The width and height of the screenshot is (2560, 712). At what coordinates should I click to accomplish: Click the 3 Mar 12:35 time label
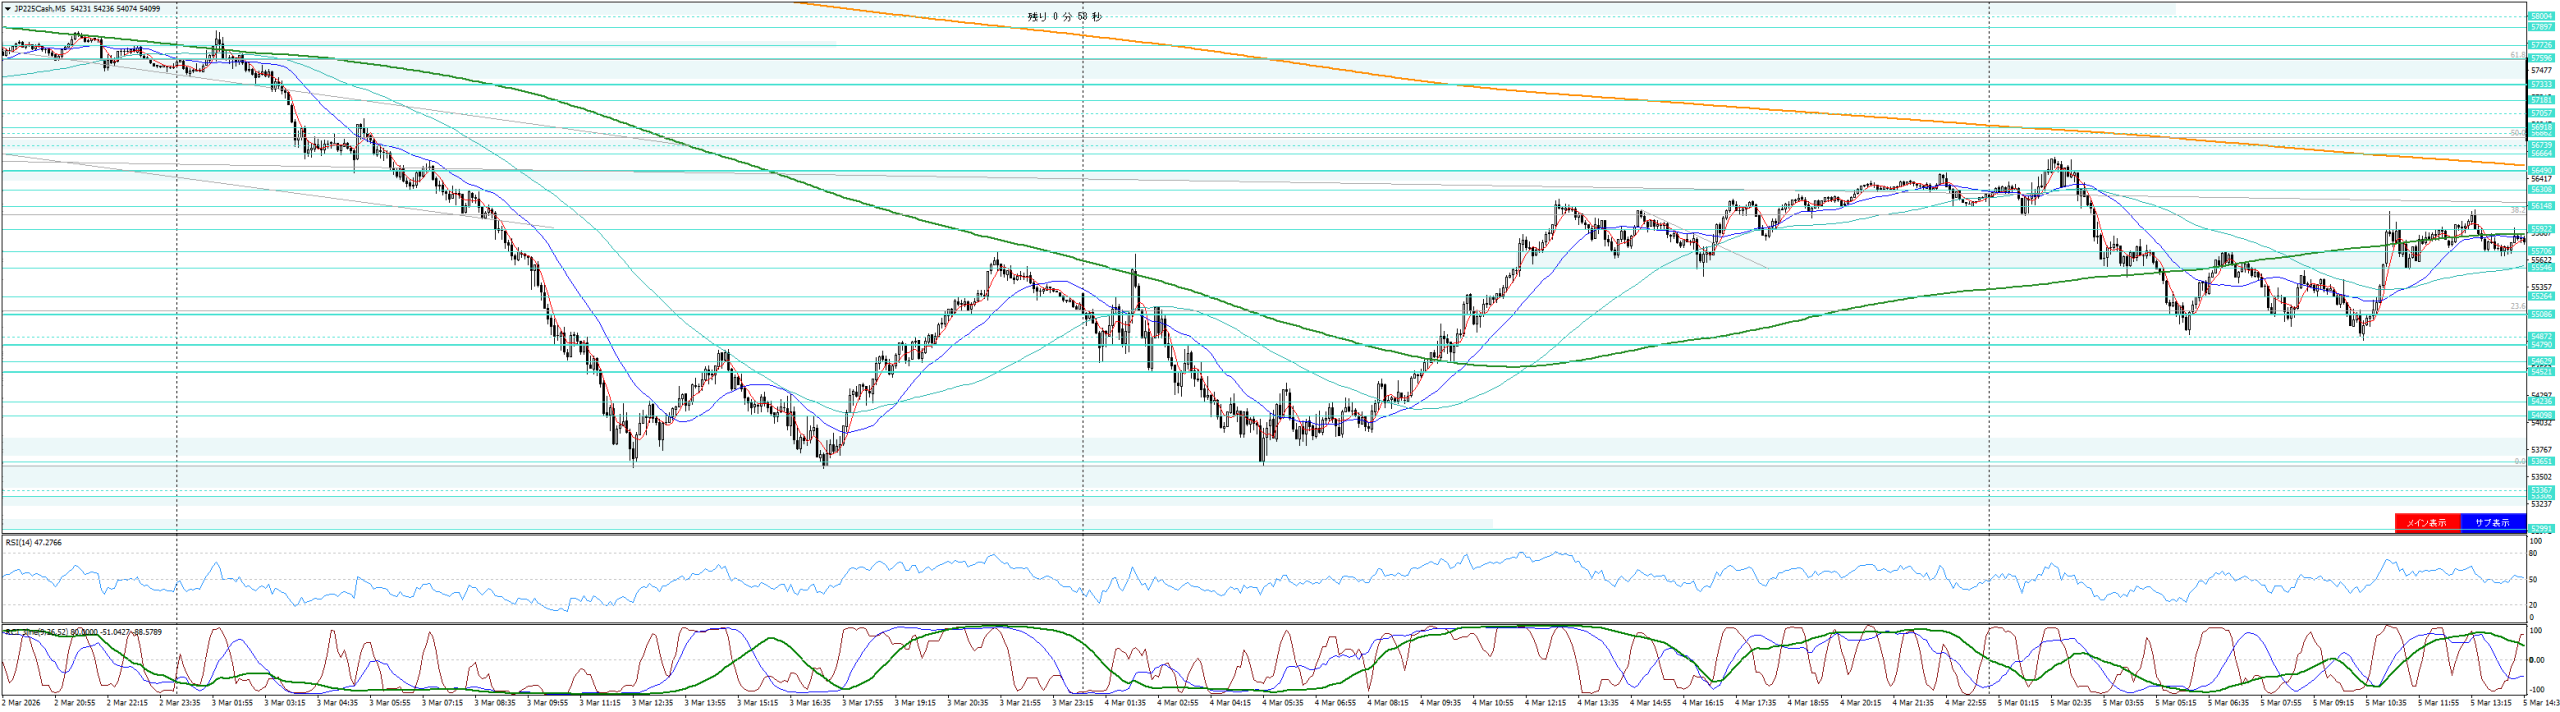pos(654,703)
